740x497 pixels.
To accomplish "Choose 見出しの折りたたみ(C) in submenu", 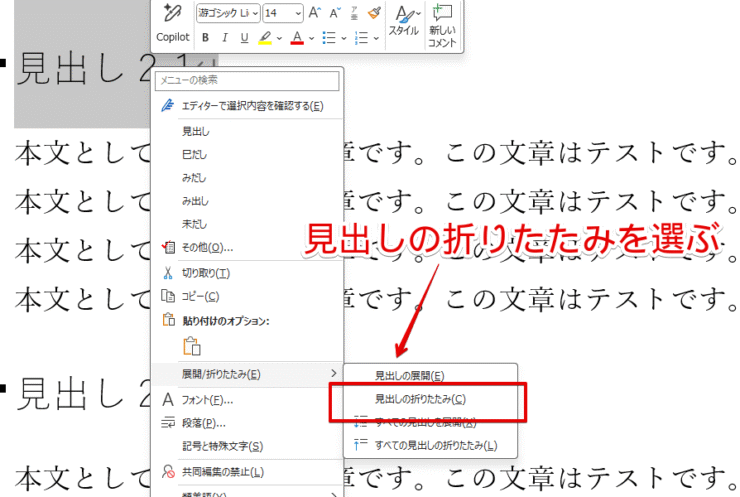I will [430, 399].
